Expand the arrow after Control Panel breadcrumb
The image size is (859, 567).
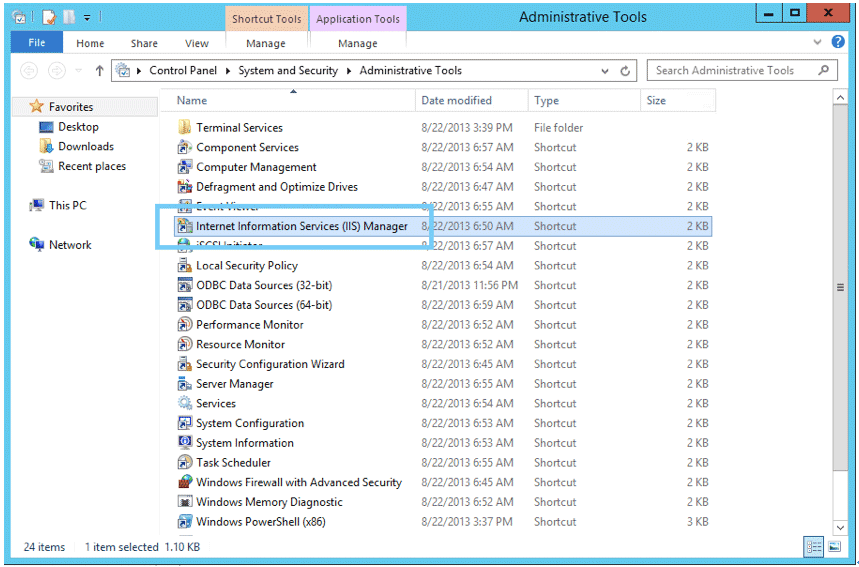click(x=227, y=71)
